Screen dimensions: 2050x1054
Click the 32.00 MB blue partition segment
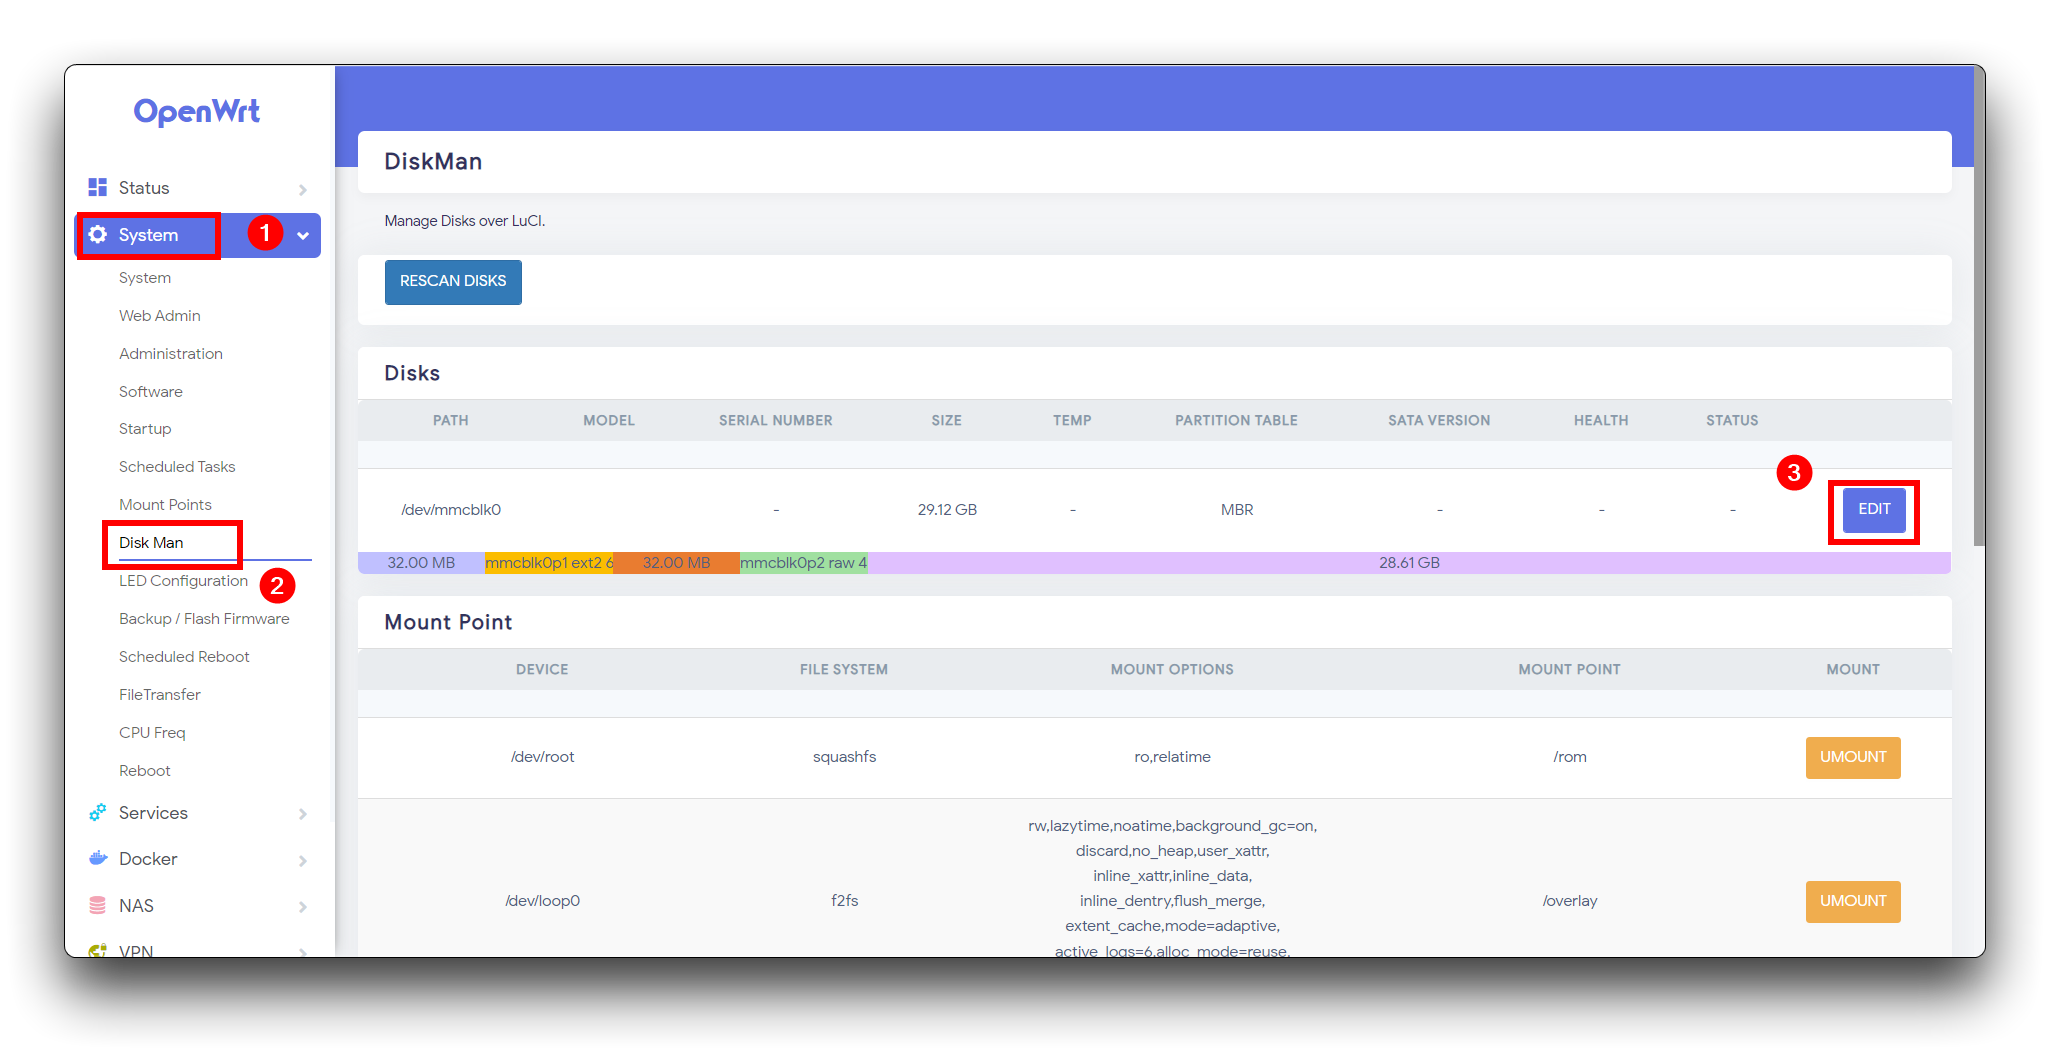[x=421, y=563]
